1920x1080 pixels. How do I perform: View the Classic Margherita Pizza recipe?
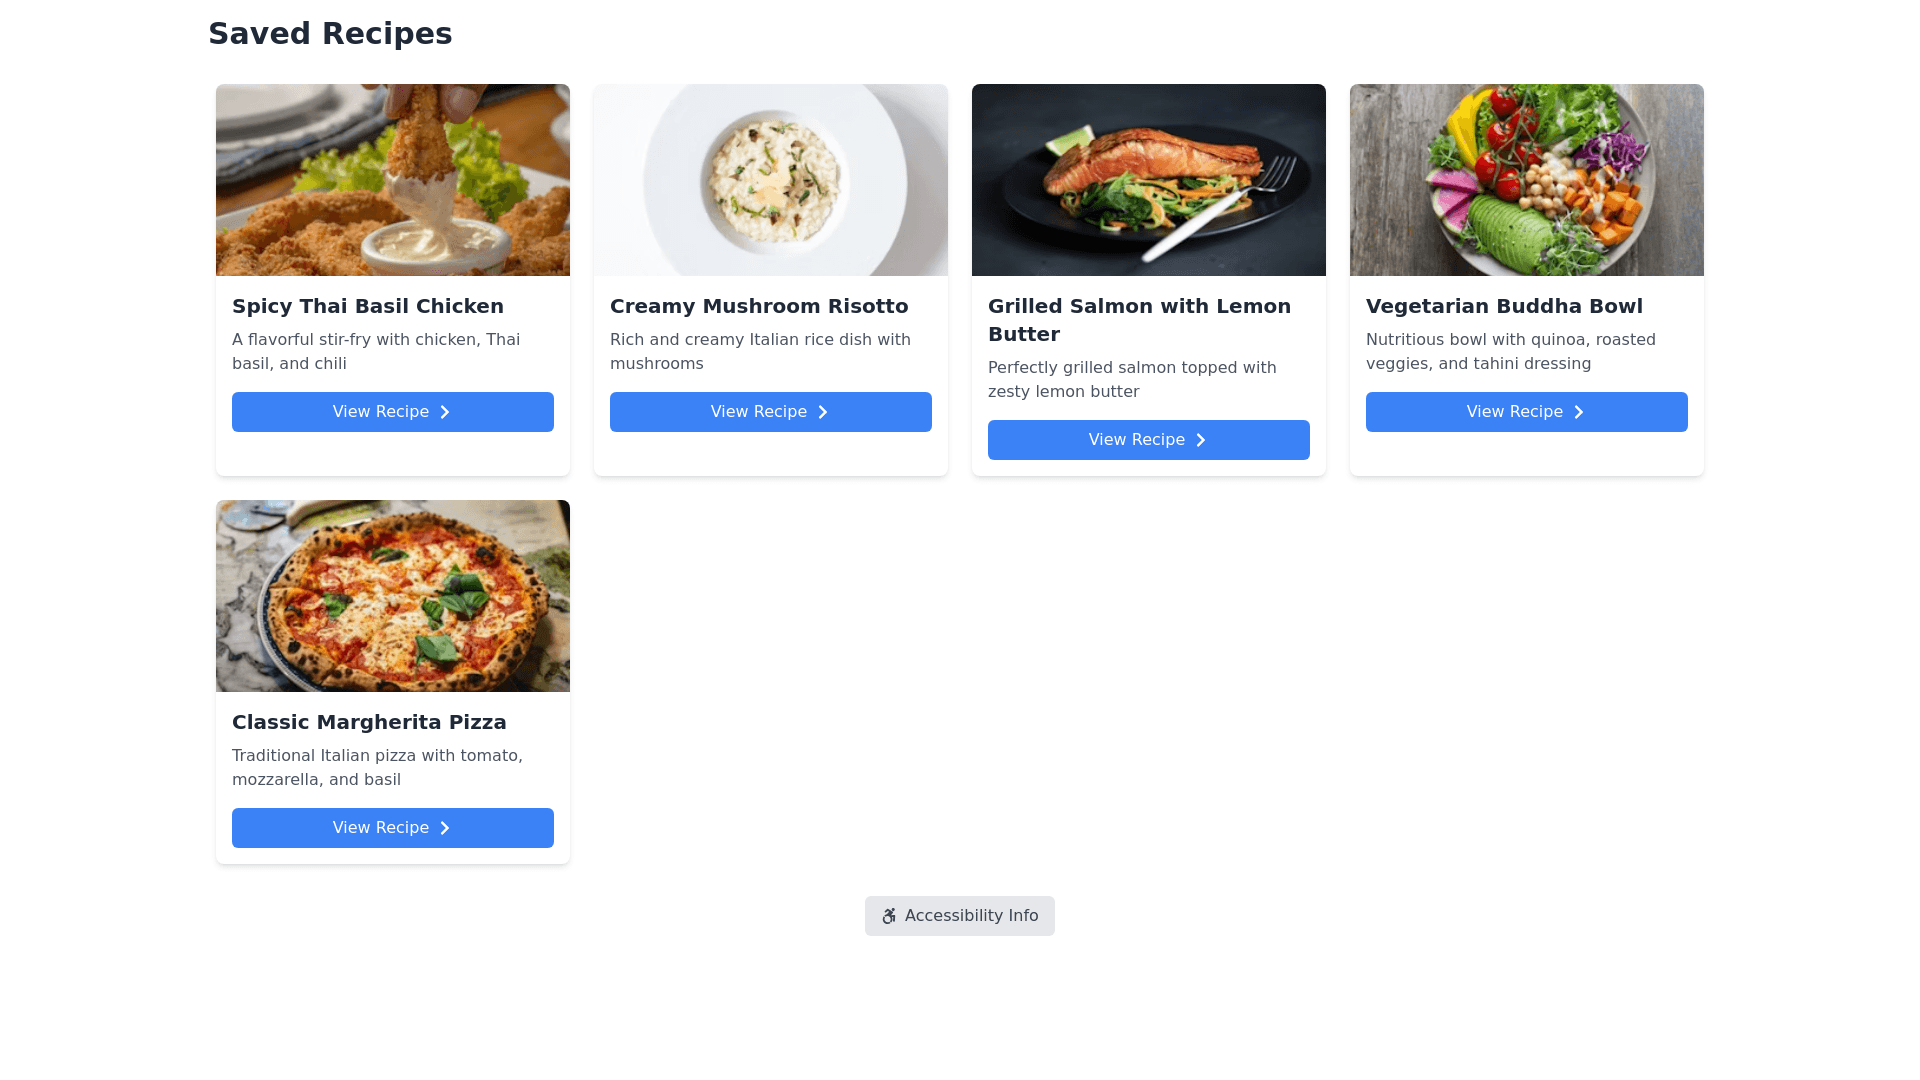[x=392, y=828]
